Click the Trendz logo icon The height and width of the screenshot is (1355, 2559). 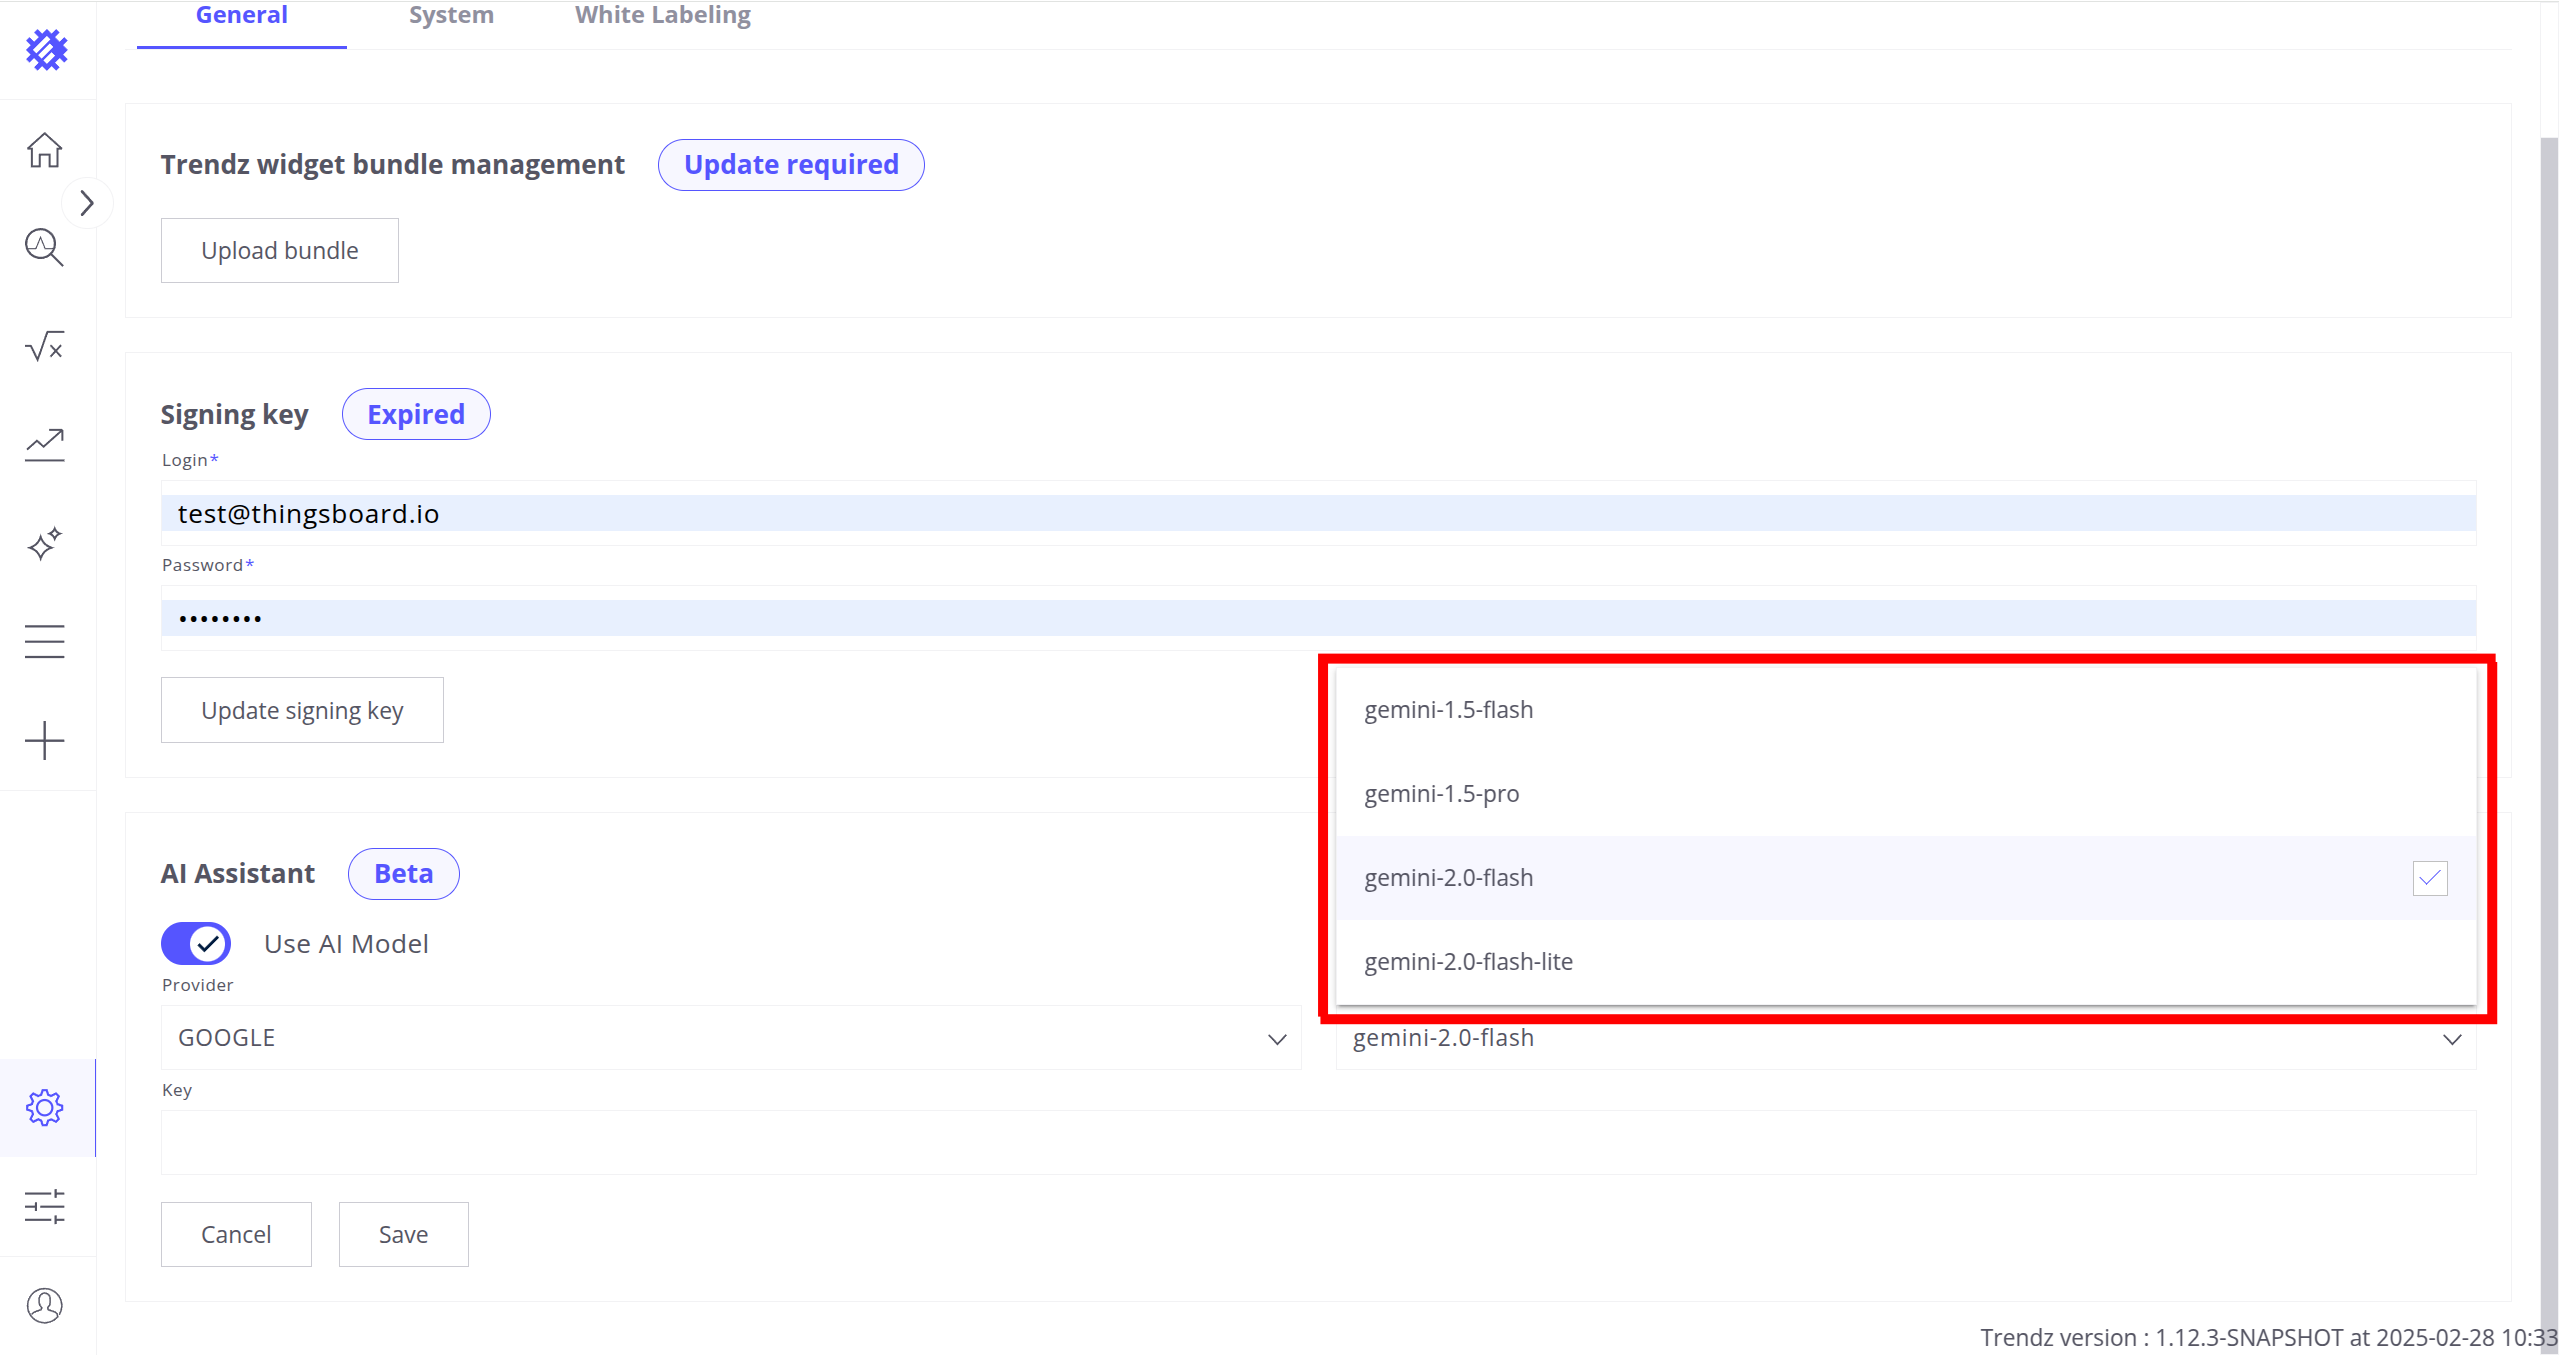click(46, 50)
